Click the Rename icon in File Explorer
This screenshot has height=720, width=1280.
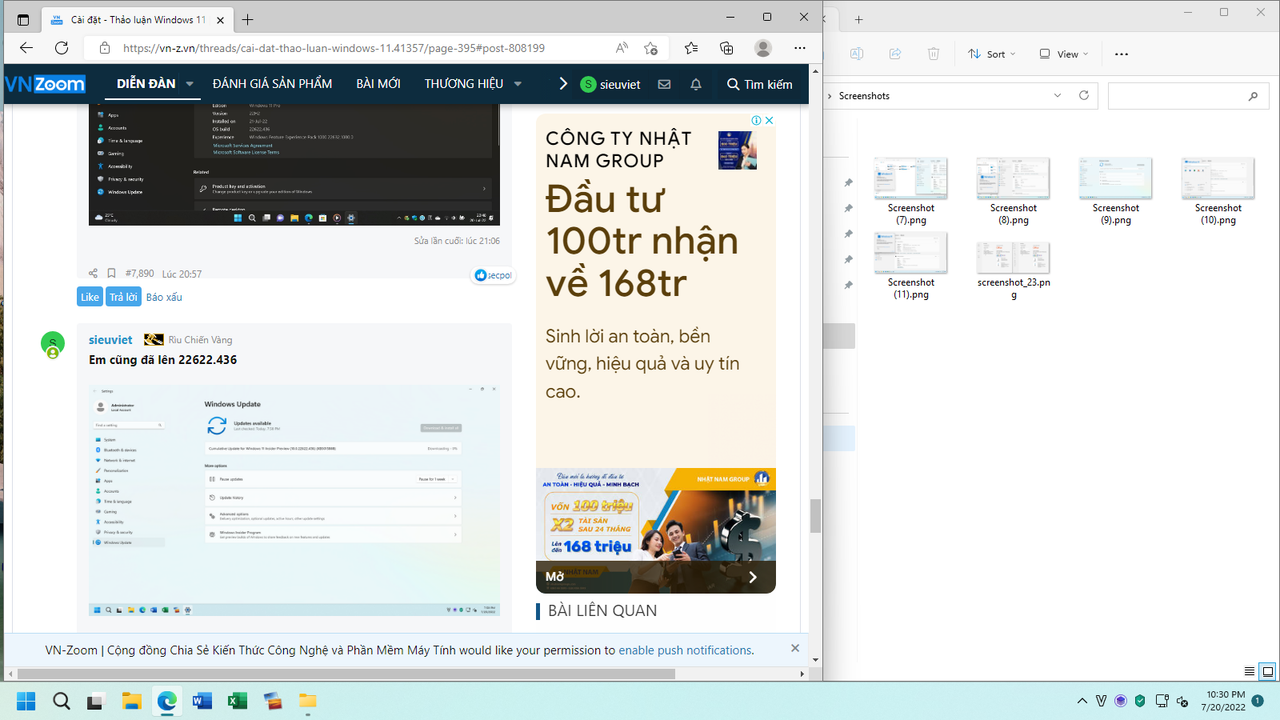point(856,54)
